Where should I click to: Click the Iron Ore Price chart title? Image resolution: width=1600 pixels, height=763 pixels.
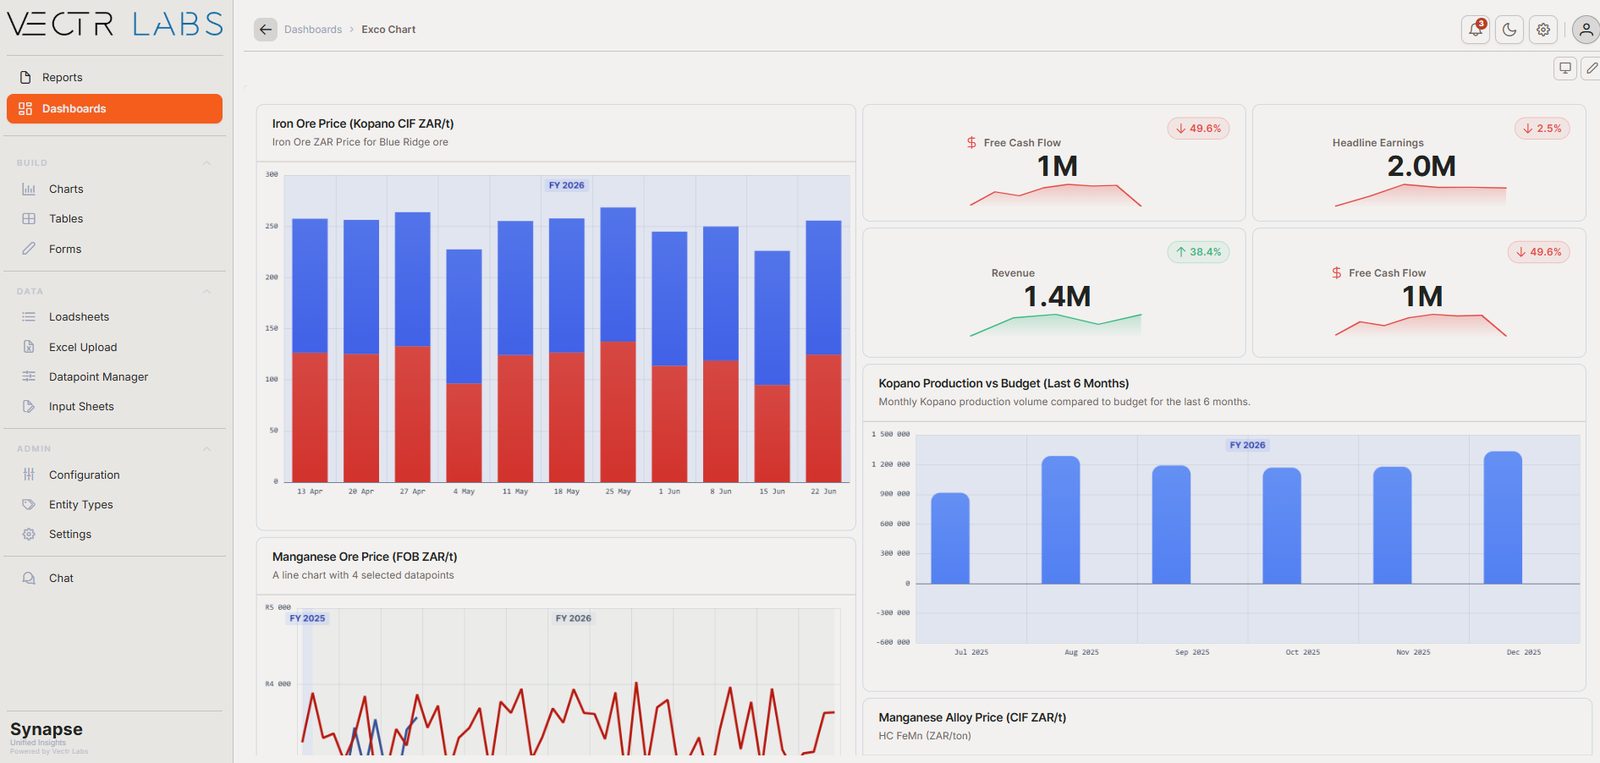pyautogui.click(x=363, y=124)
